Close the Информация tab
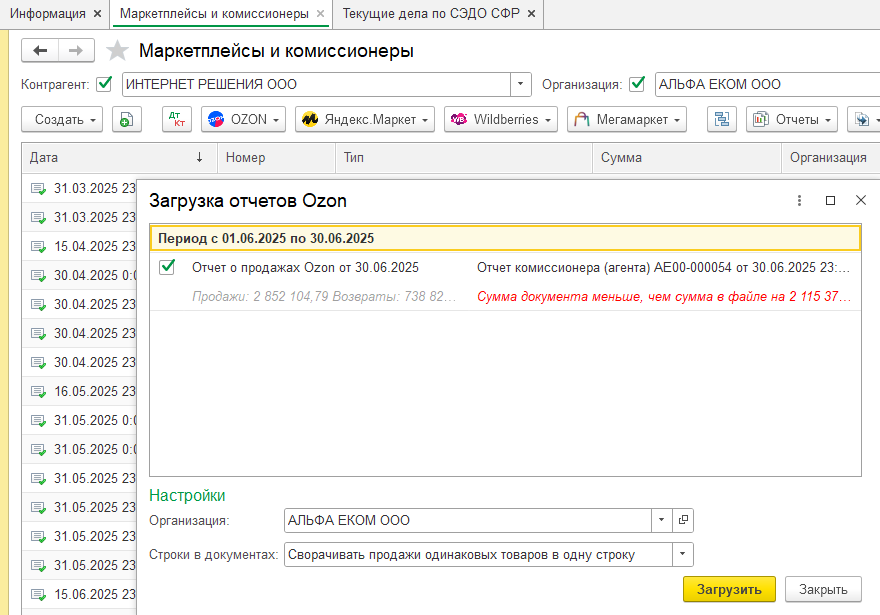Image resolution: width=880 pixels, height=615 pixels. click(x=98, y=13)
